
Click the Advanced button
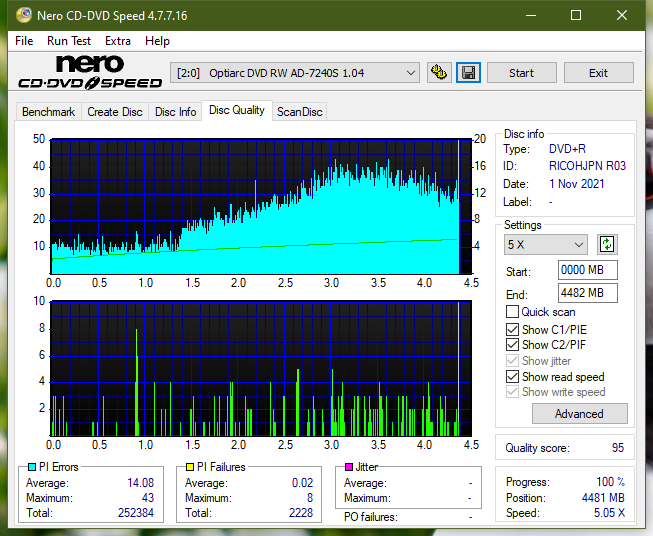click(579, 414)
